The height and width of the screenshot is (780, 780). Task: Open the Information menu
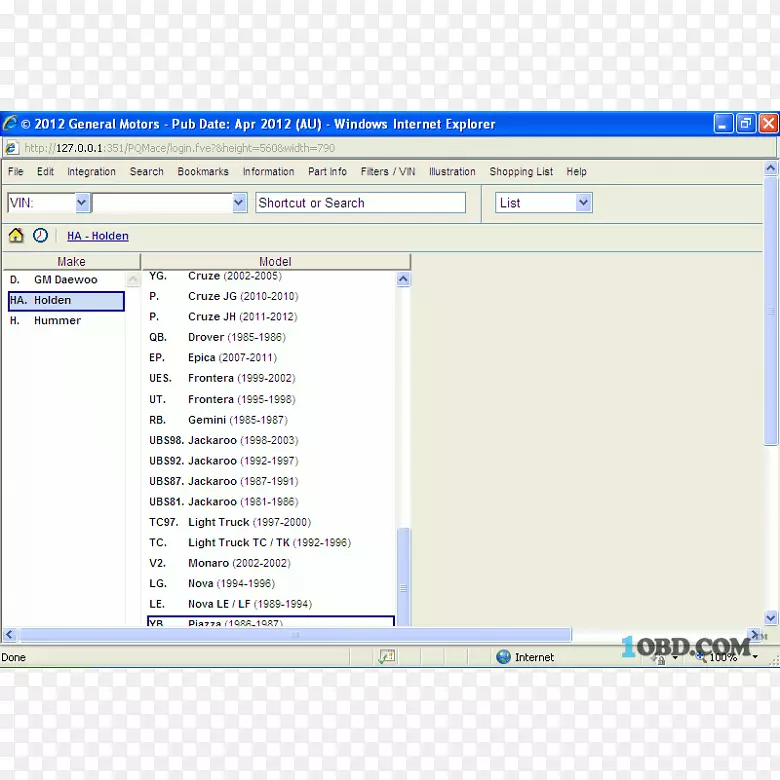click(x=268, y=172)
